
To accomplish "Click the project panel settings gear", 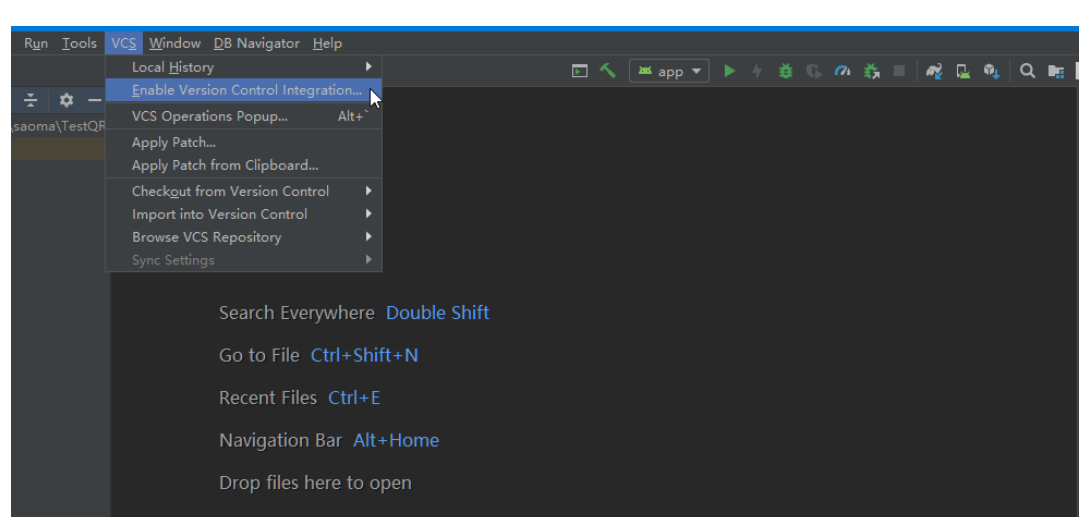I will (66, 101).
